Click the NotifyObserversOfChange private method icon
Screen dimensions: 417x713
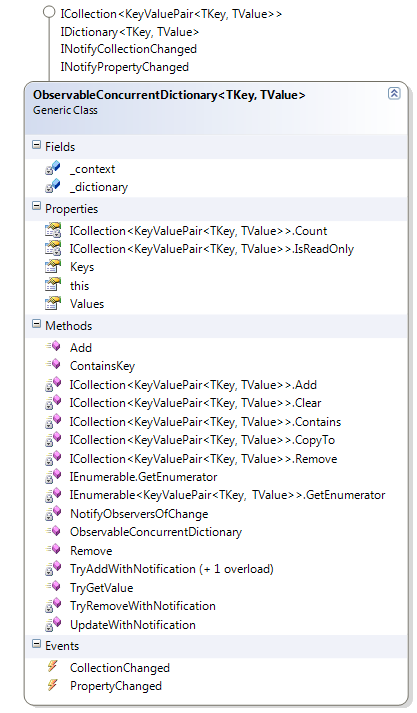pyautogui.click(x=53, y=513)
